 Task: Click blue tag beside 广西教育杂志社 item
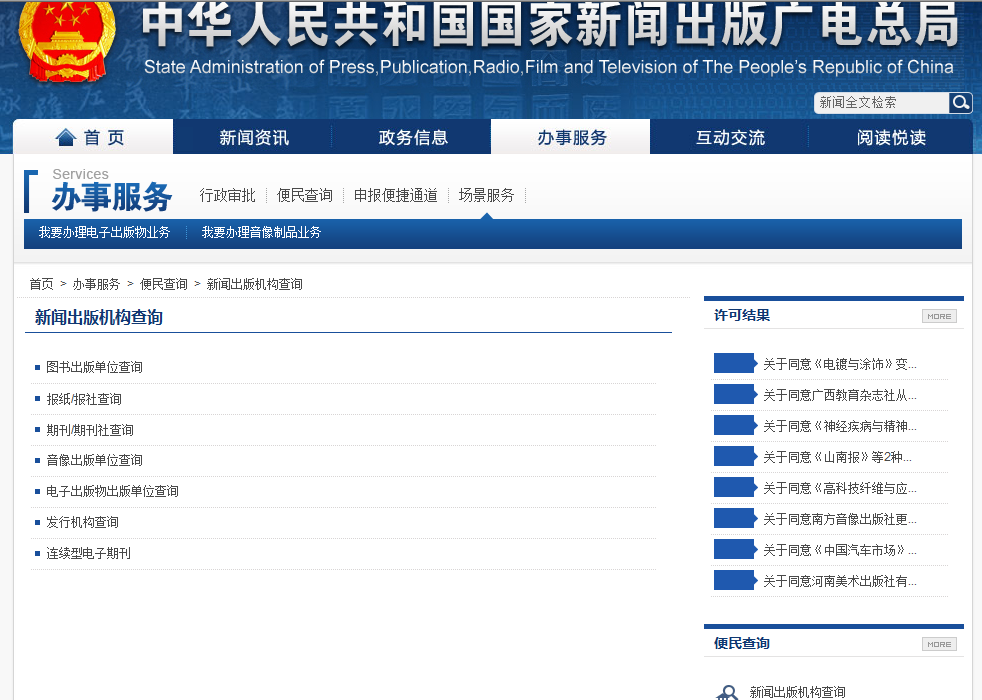click(735, 394)
